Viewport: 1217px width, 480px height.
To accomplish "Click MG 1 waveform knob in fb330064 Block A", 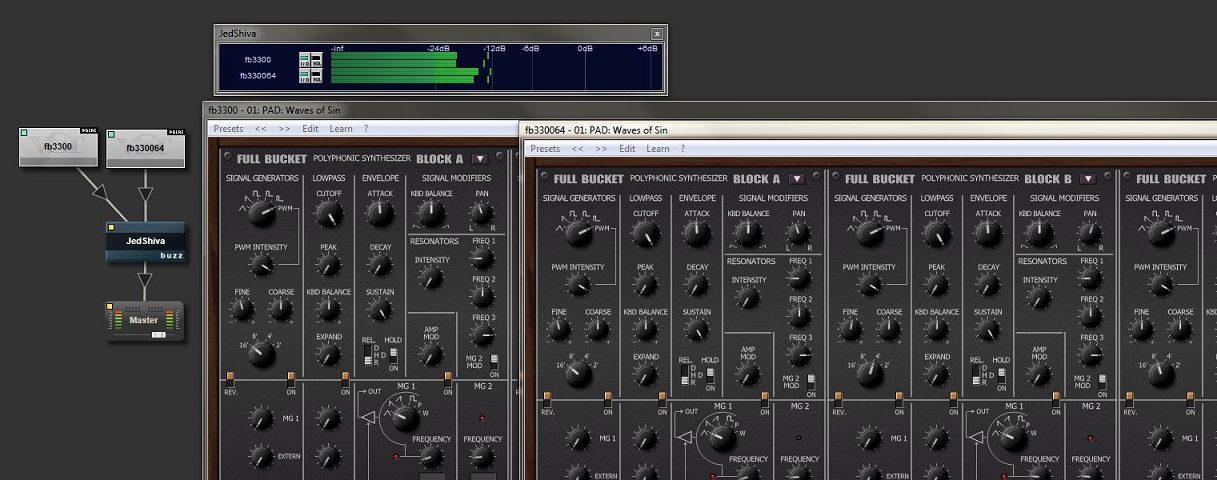I will tap(721, 439).
